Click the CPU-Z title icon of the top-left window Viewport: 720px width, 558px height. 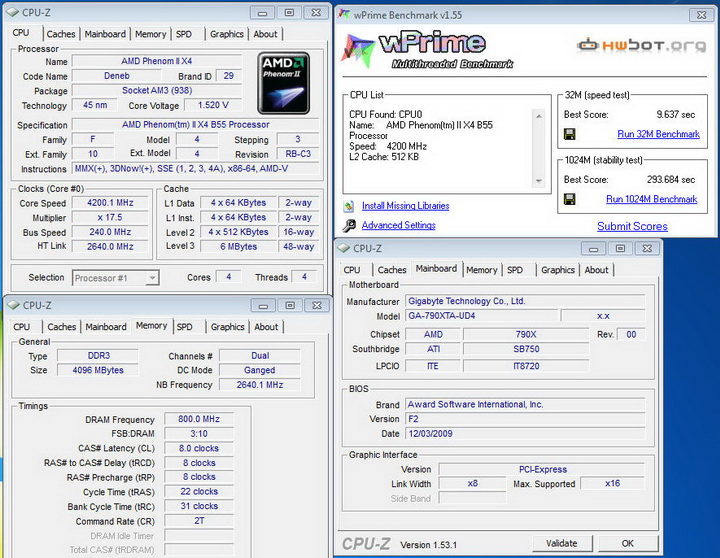[x=13, y=12]
